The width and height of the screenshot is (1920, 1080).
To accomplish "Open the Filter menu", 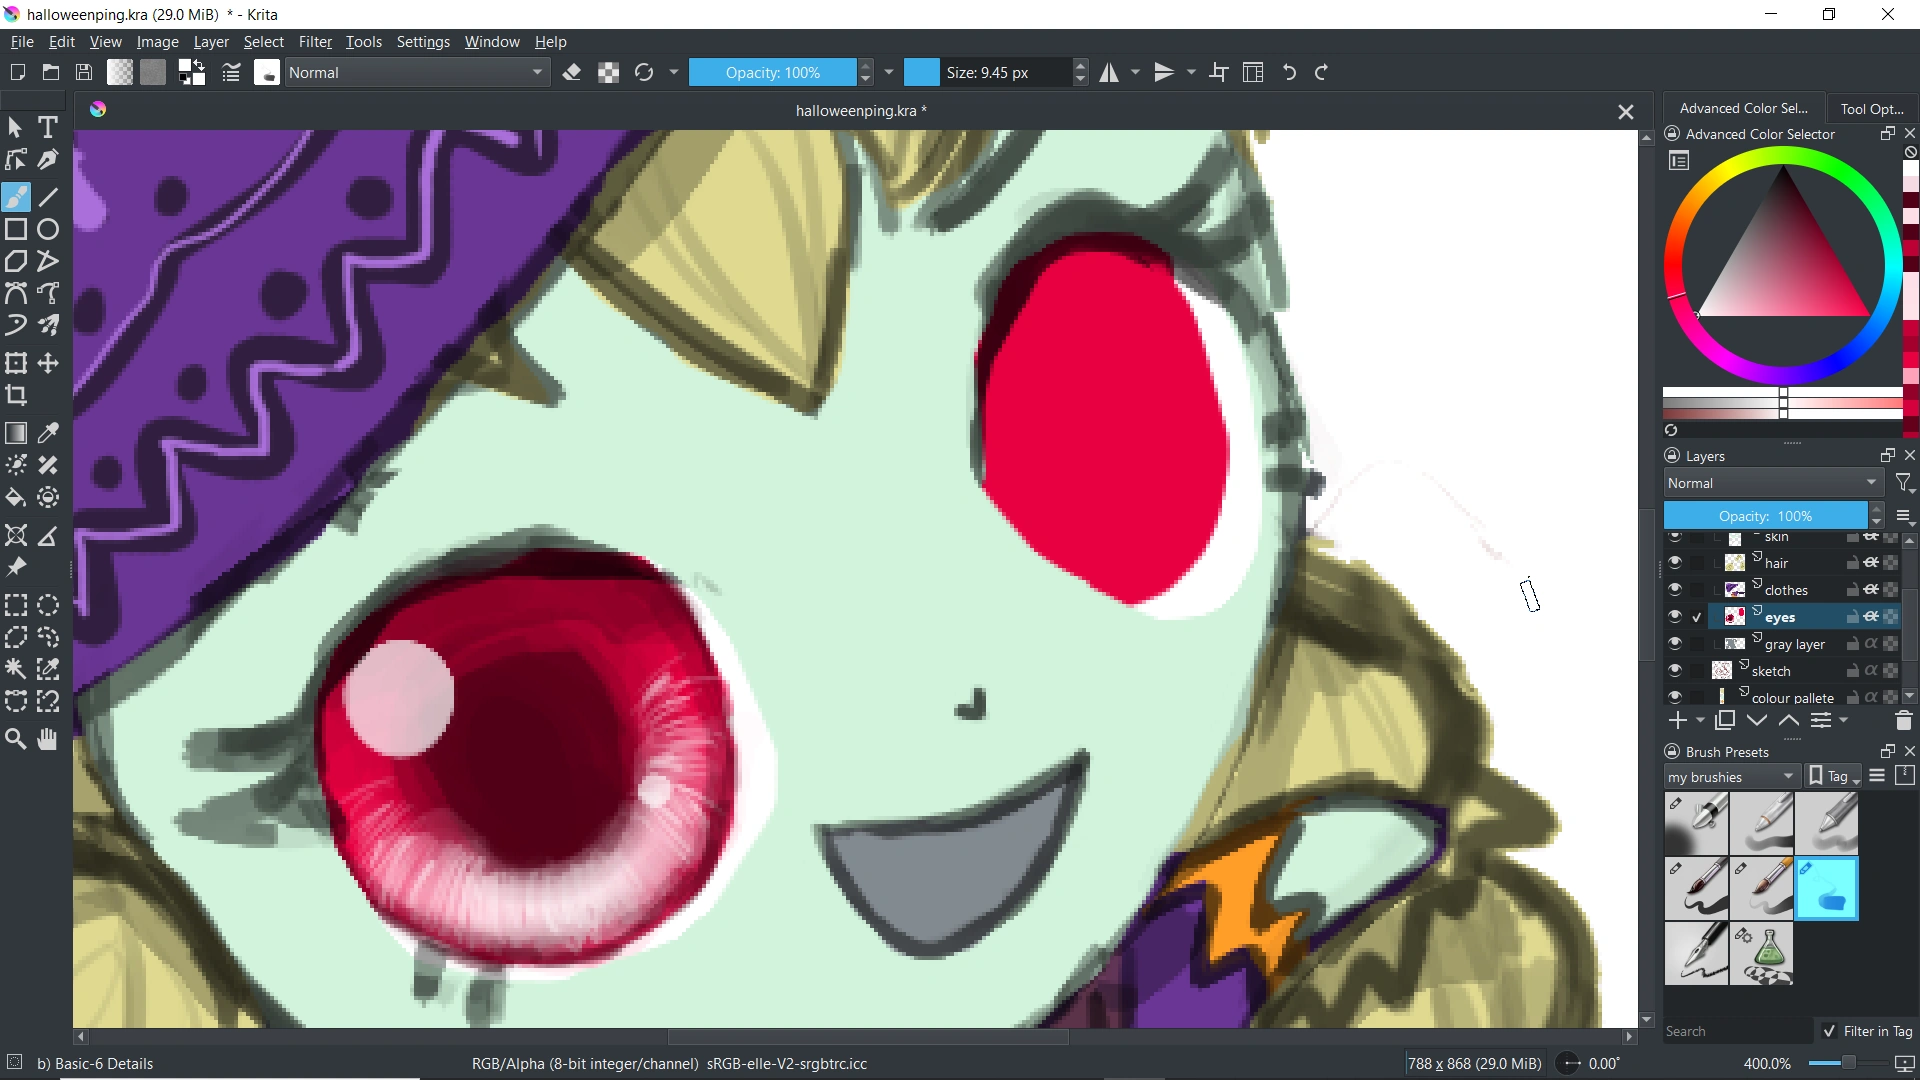I will 315,42.
